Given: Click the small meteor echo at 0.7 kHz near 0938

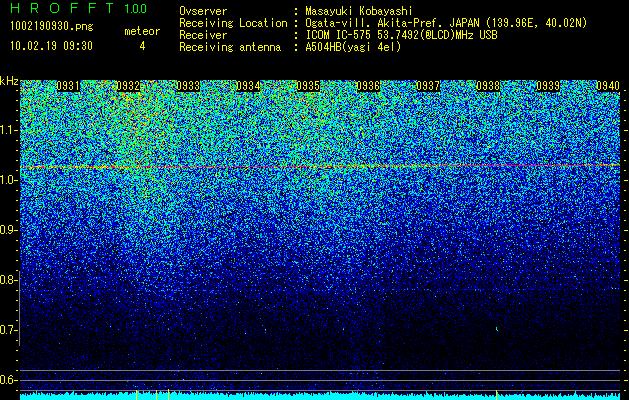Looking at the screenshot, I should point(497,329).
